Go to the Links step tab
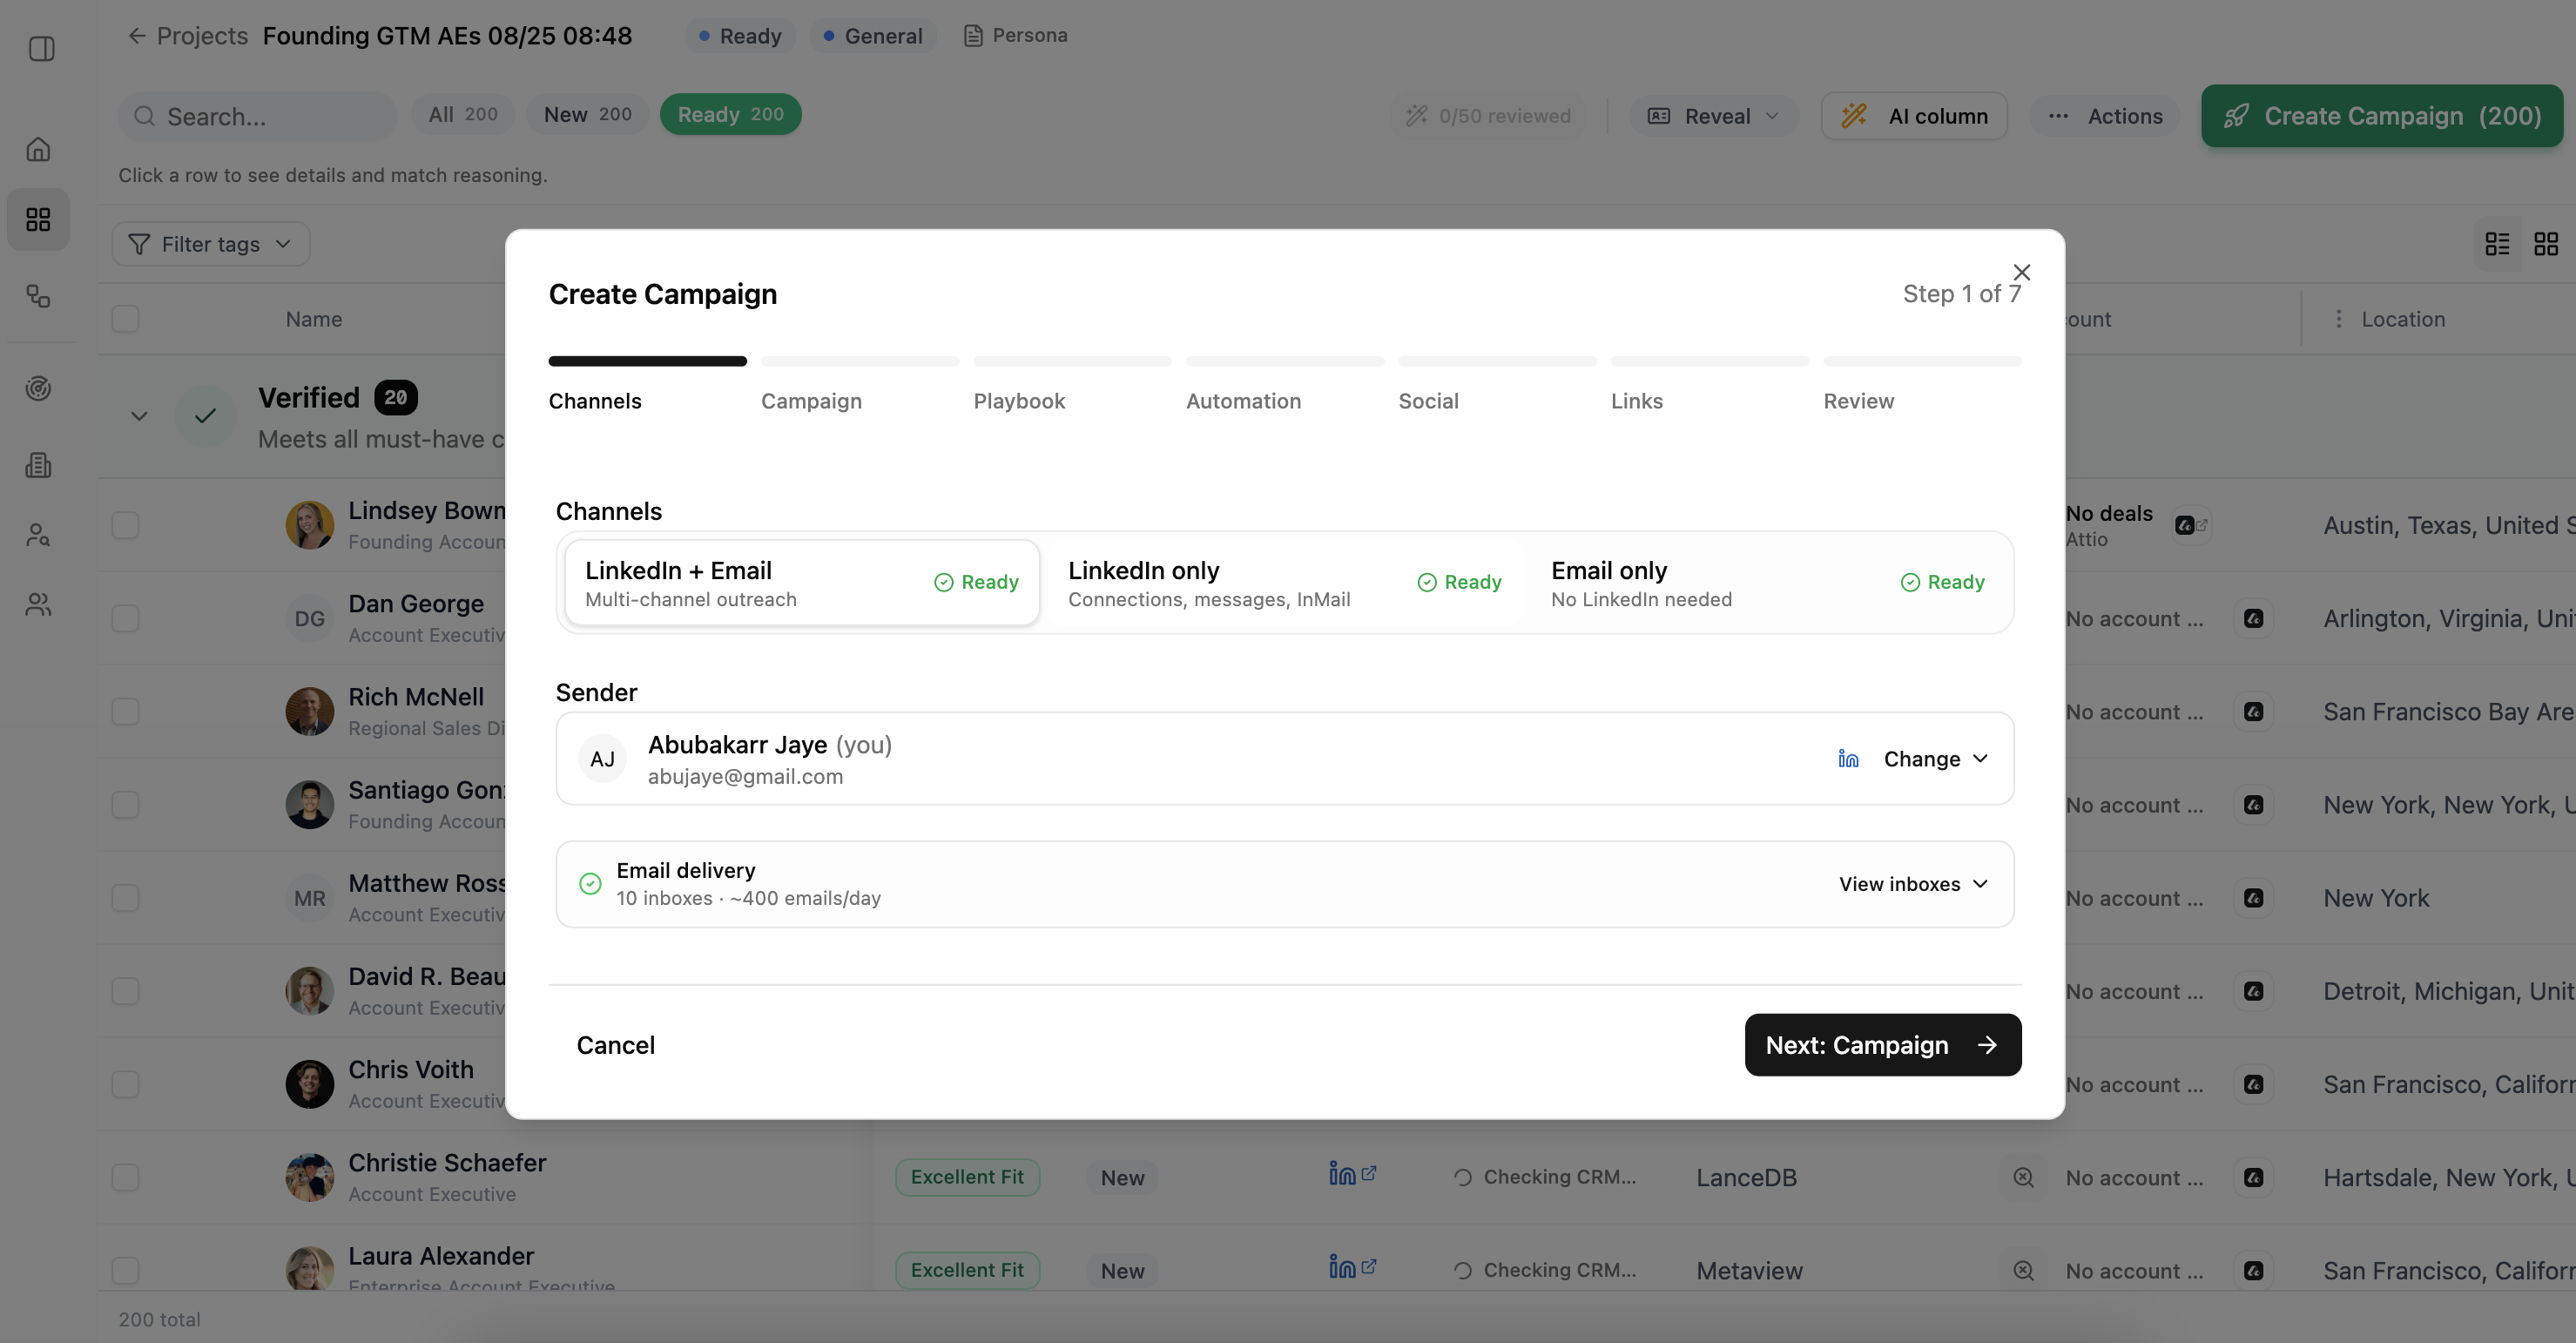 coord(1636,401)
